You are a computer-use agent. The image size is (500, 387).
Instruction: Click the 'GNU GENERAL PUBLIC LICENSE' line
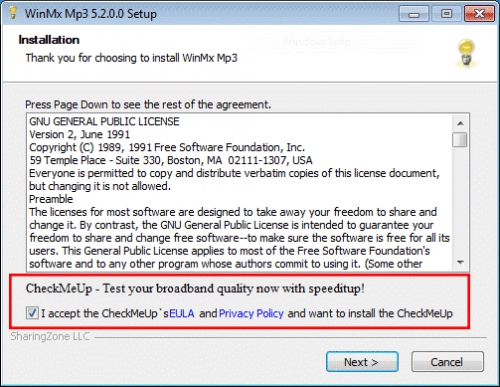point(104,121)
